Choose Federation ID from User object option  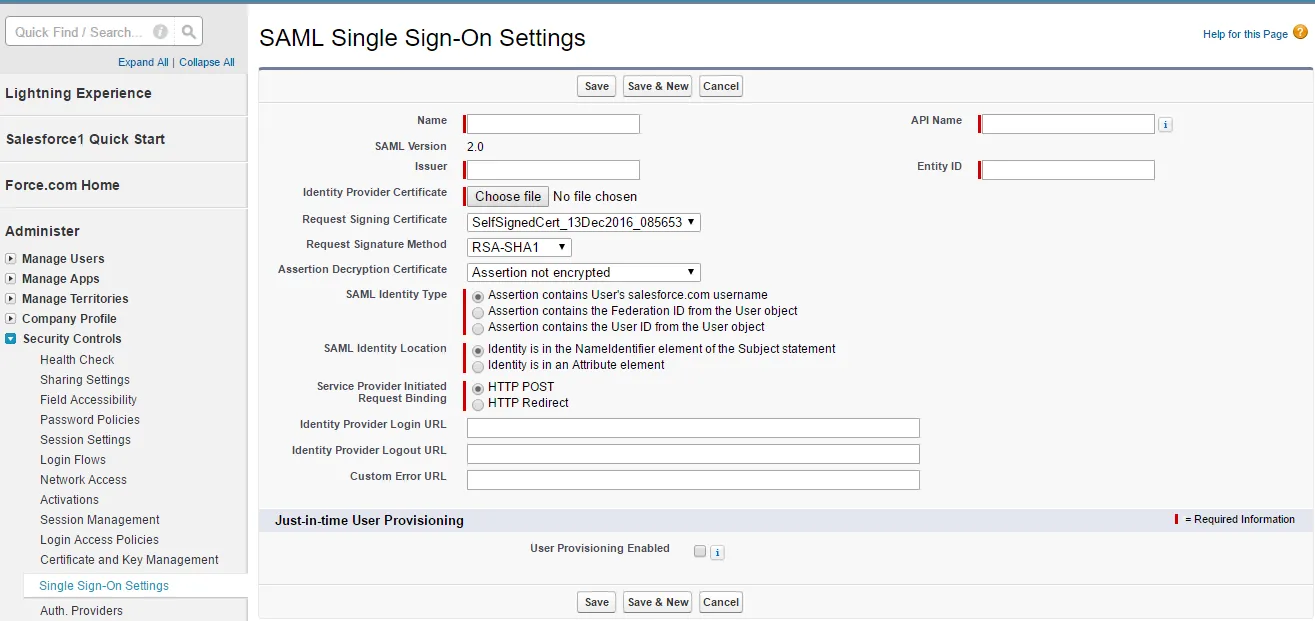[478, 312]
